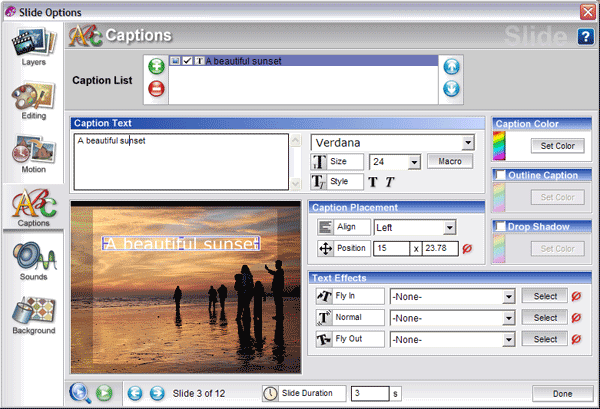Image resolution: width=600 pixels, height=409 pixels.
Task: Click the small slide icon in caption row
Action: (x=175, y=60)
